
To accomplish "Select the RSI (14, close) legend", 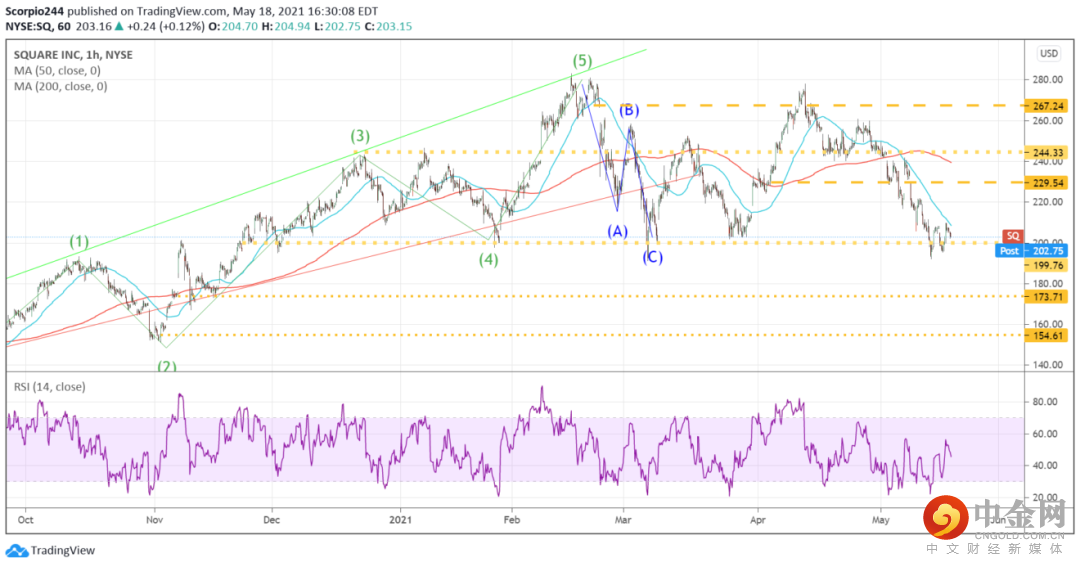I will tap(50, 386).
